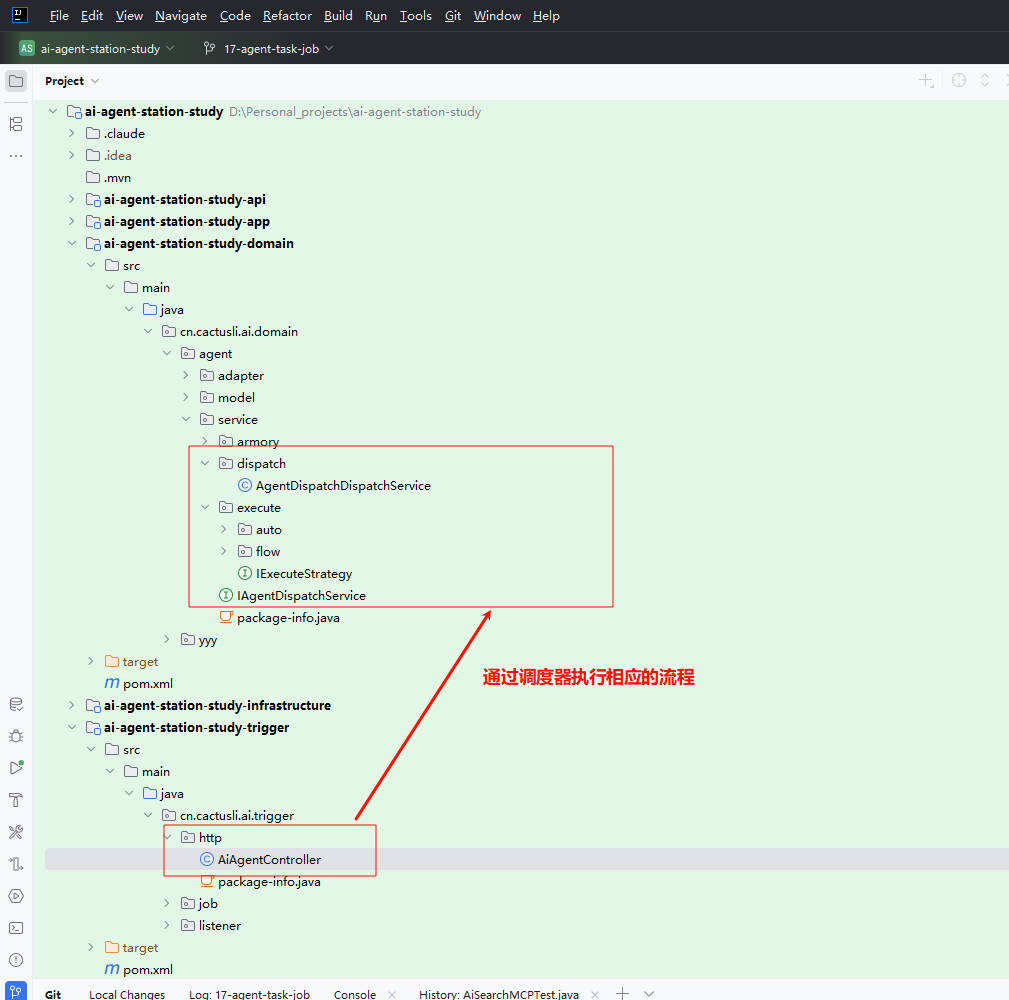Open the Database tool window icon

pos(16,704)
